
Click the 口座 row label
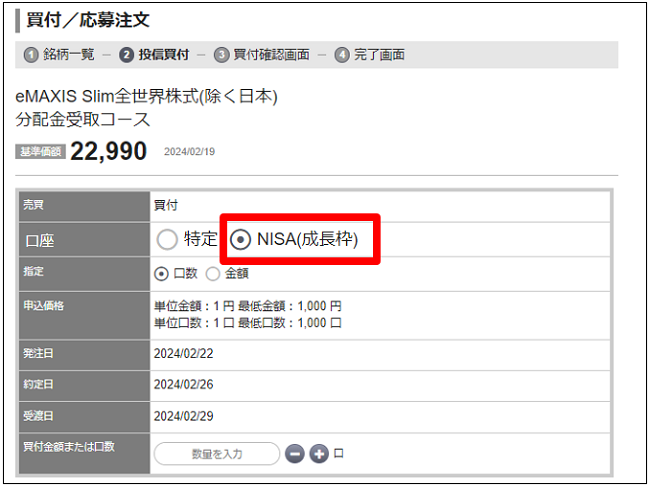pos(40,241)
